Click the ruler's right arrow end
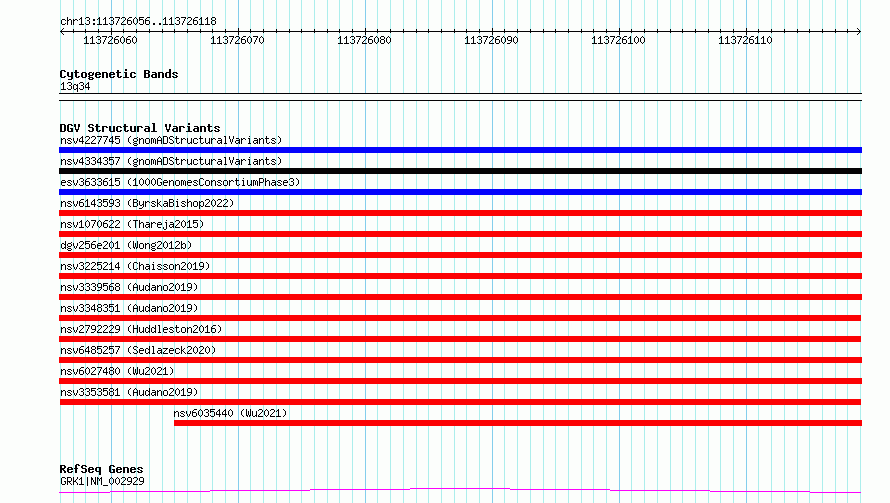 tap(859, 32)
